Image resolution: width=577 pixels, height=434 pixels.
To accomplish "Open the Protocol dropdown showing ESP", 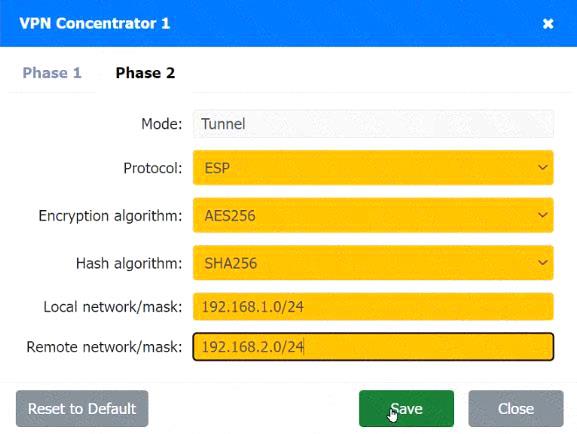I will point(373,167).
